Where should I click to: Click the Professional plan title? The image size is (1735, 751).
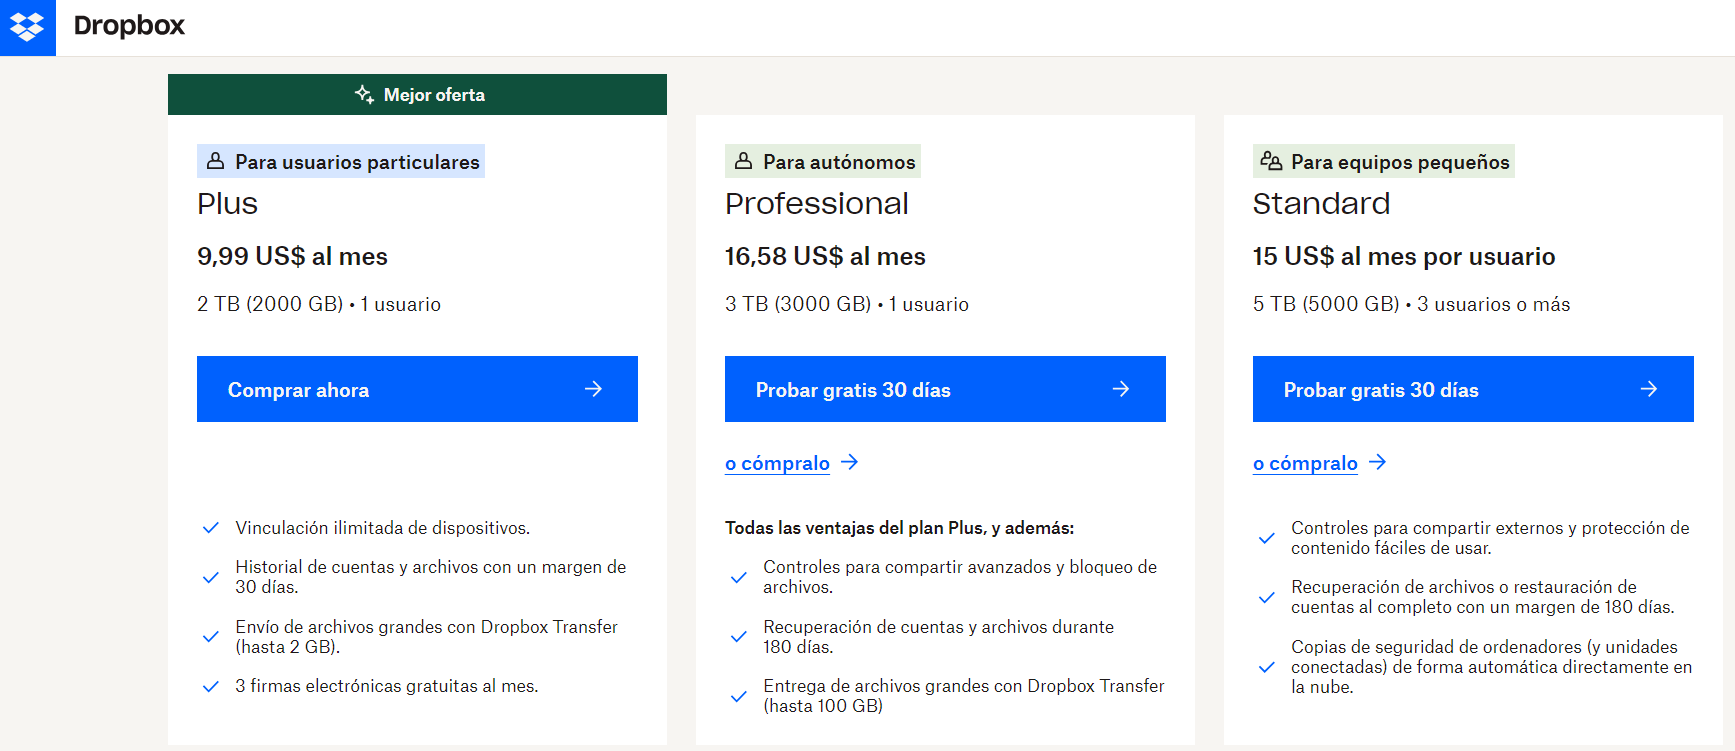[x=817, y=204]
